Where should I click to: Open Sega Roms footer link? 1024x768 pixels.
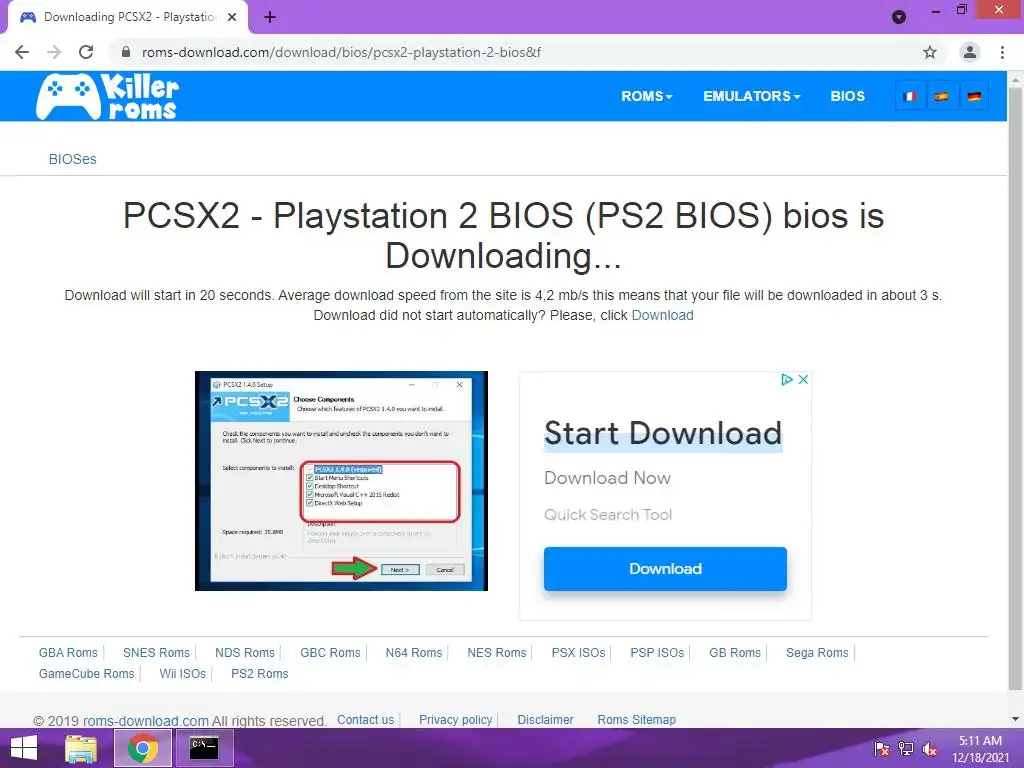tap(817, 652)
